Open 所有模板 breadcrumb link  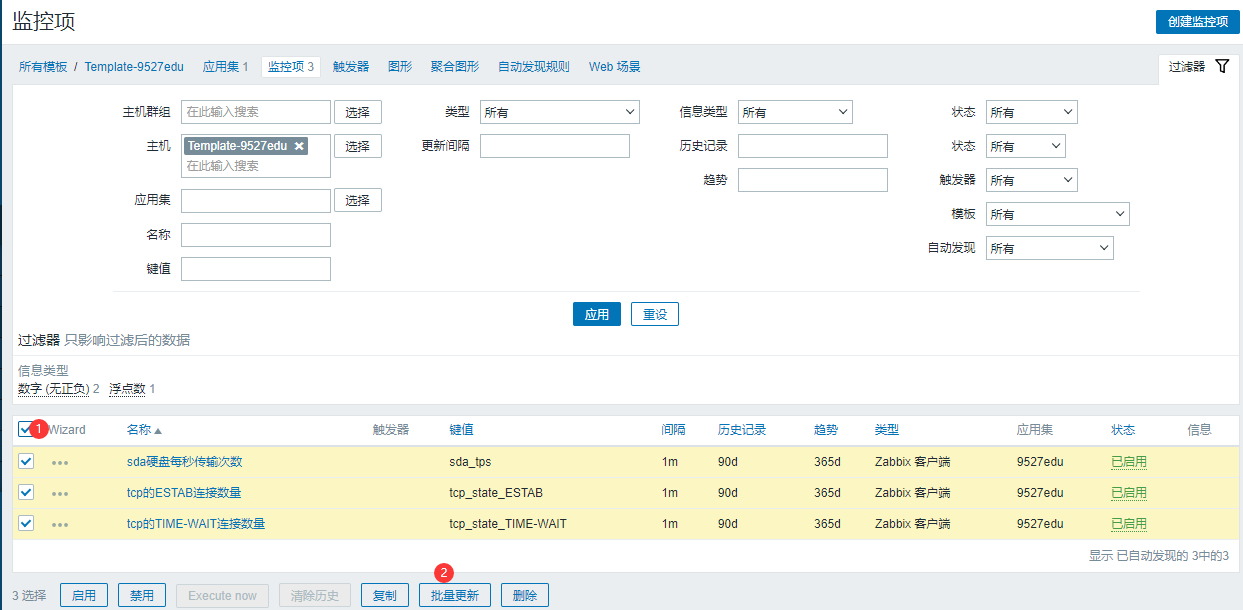43,67
